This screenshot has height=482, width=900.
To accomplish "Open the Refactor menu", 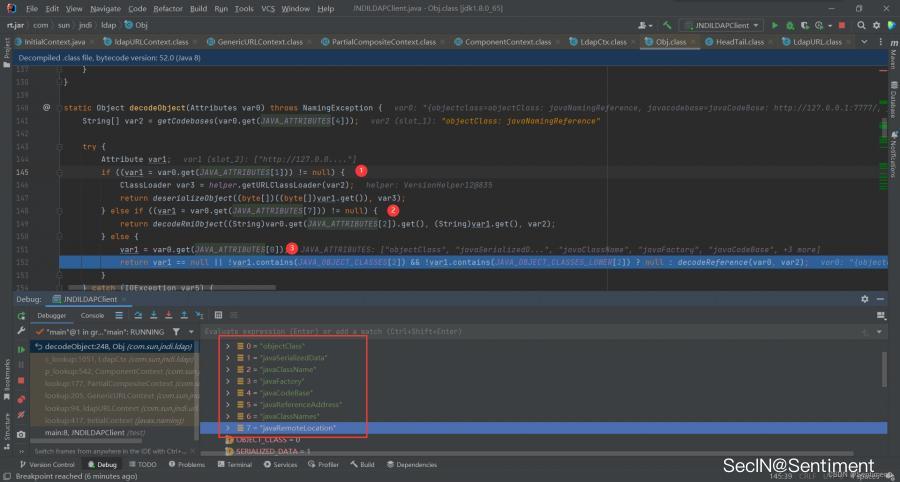I will click(167, 8).
